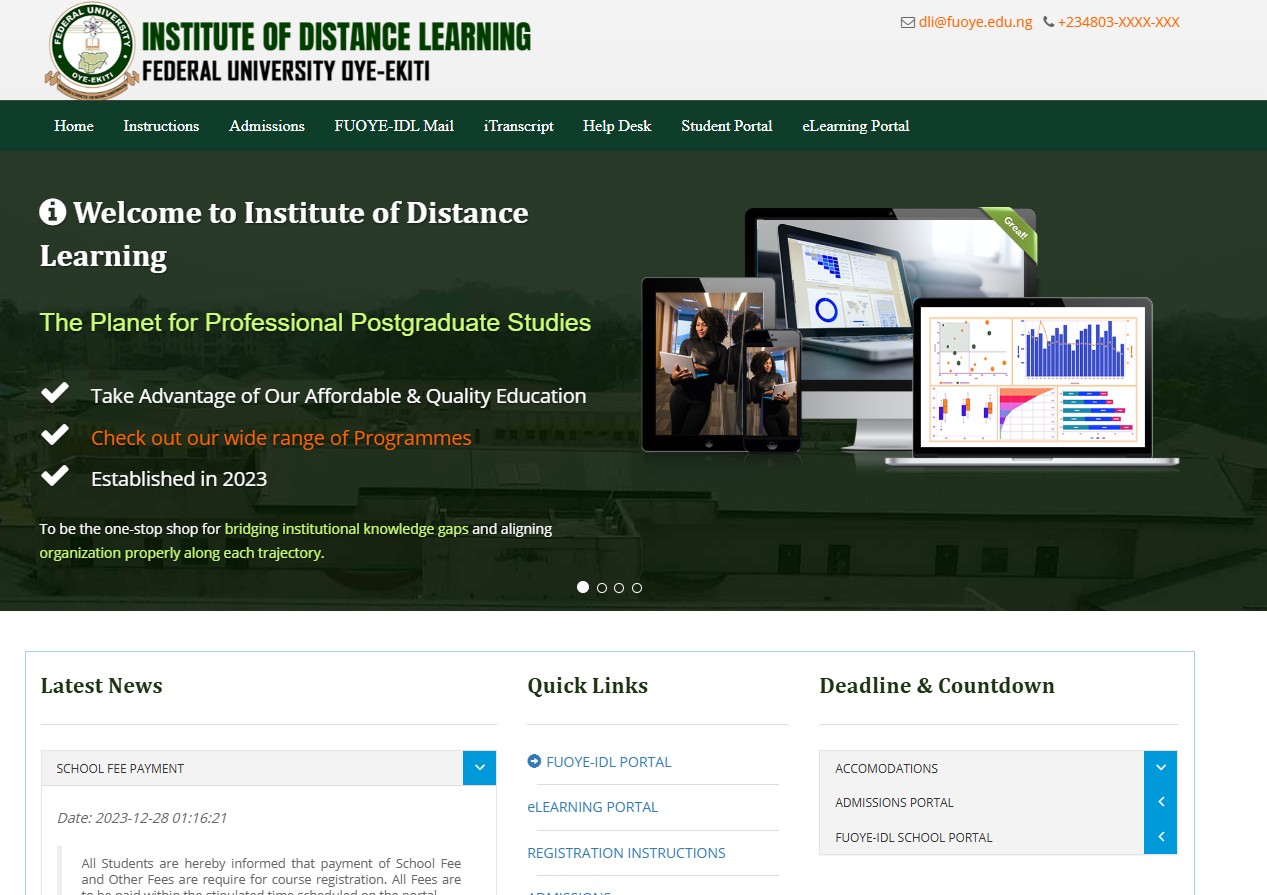Click the 'Established in 2023' text
The image size is (1267, 895).
(179, 479)
